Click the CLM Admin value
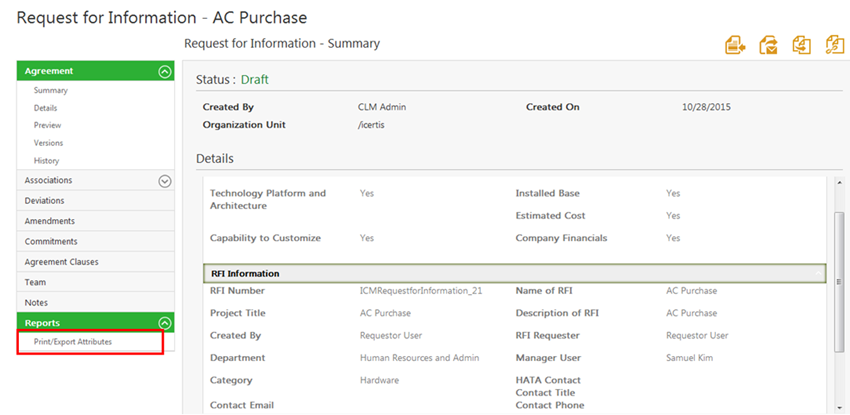 [382, 107]
